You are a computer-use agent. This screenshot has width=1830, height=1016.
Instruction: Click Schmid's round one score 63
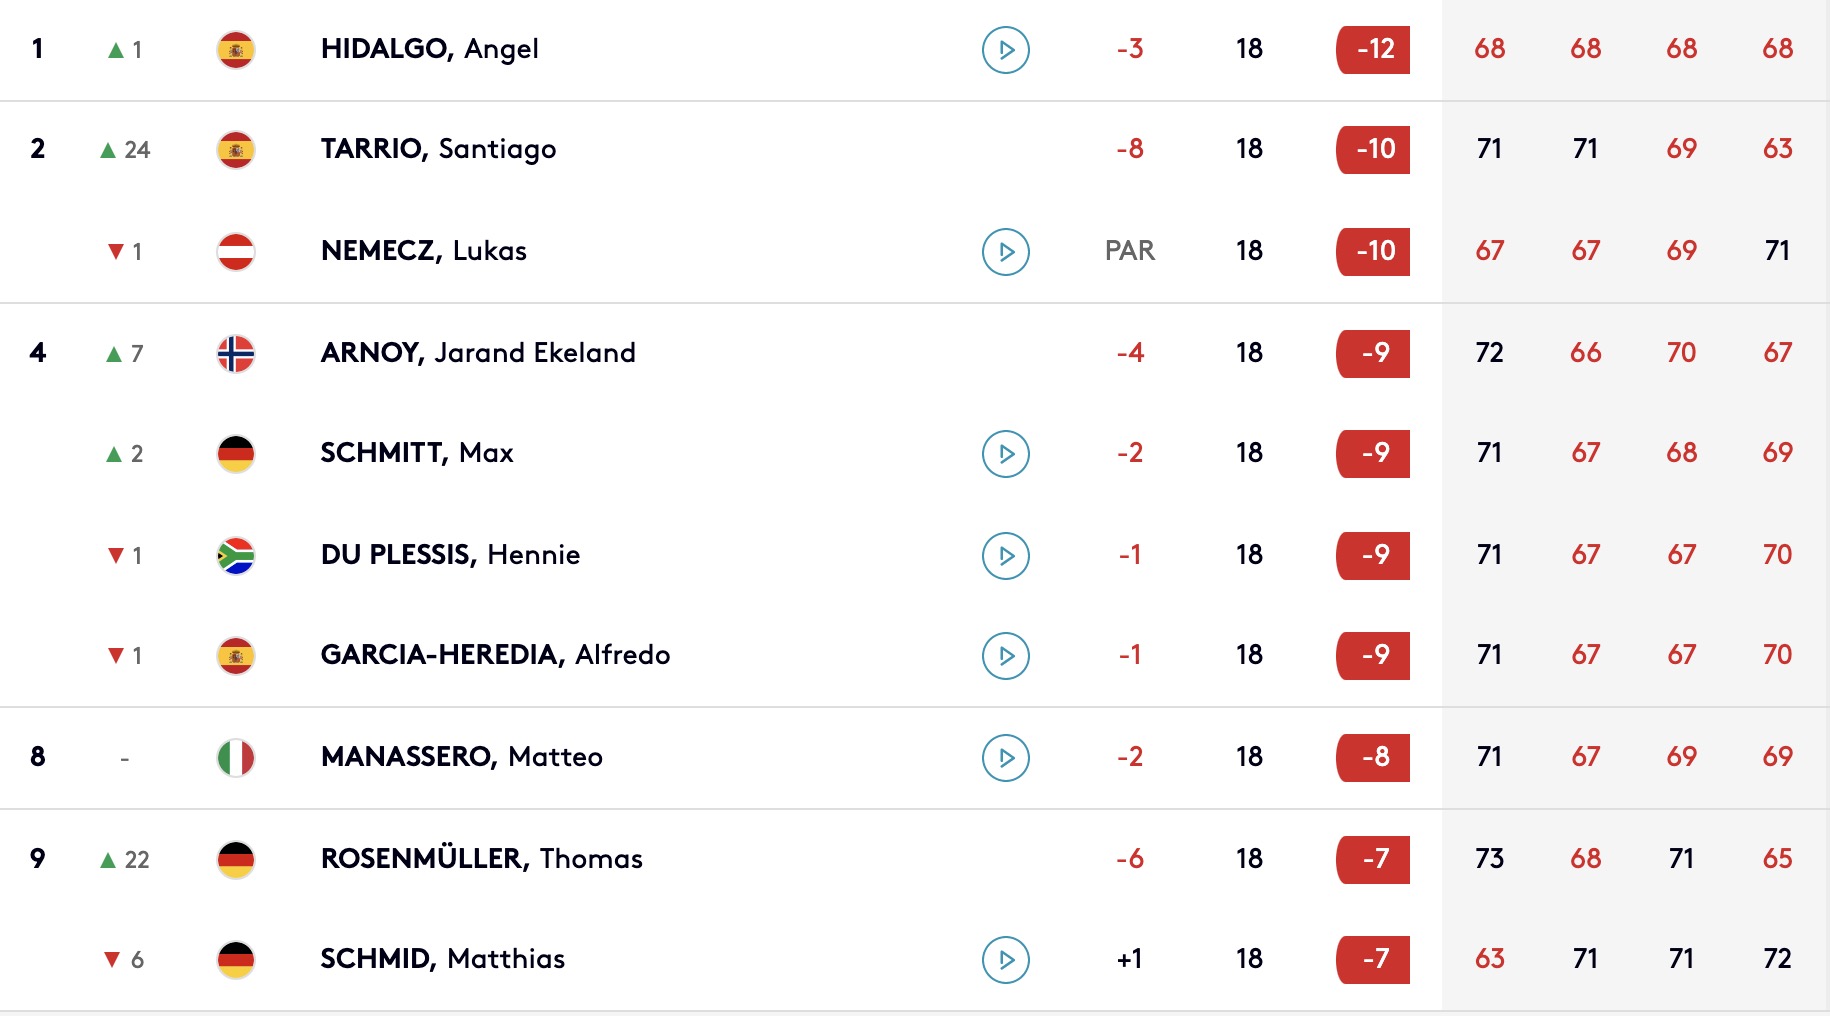point(1489,959)
